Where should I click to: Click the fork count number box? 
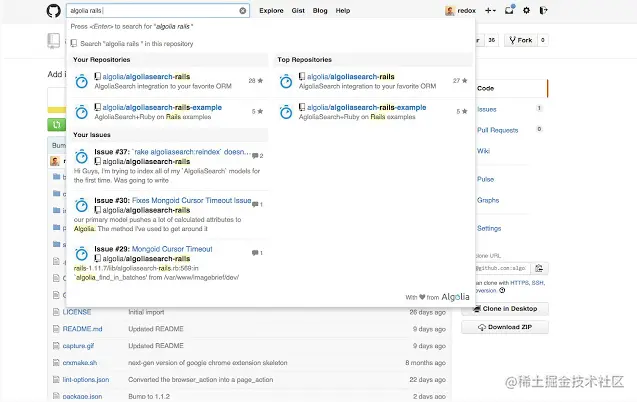[x=543, y=40]
